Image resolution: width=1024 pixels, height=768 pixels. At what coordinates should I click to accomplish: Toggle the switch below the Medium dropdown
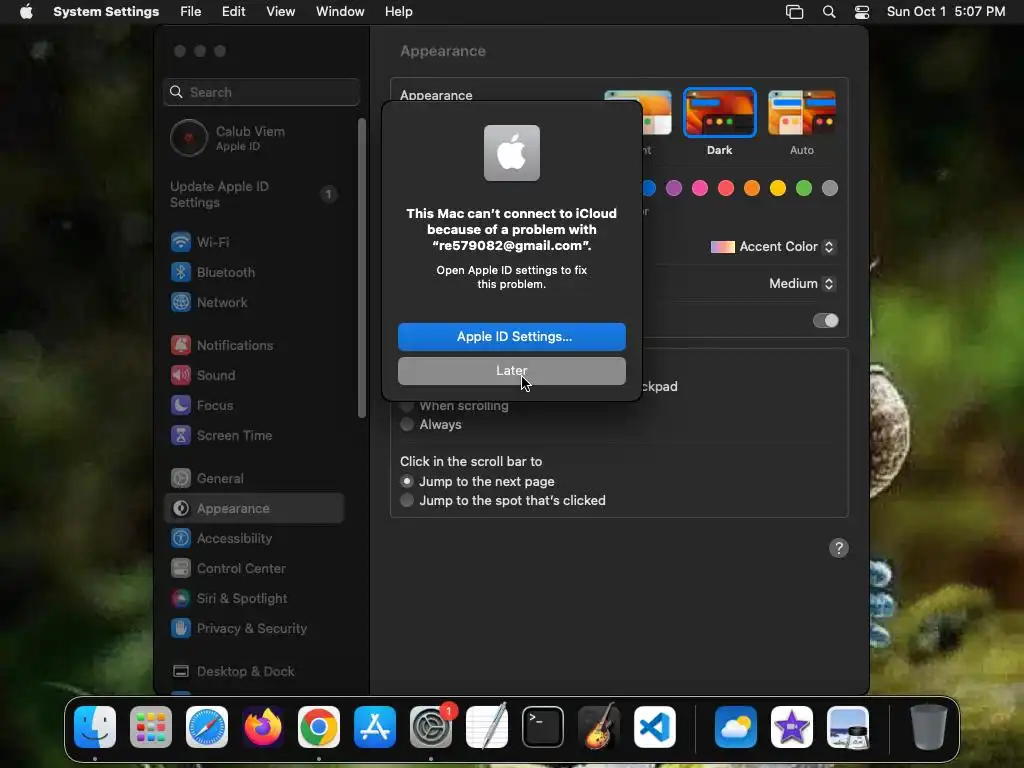825,321
